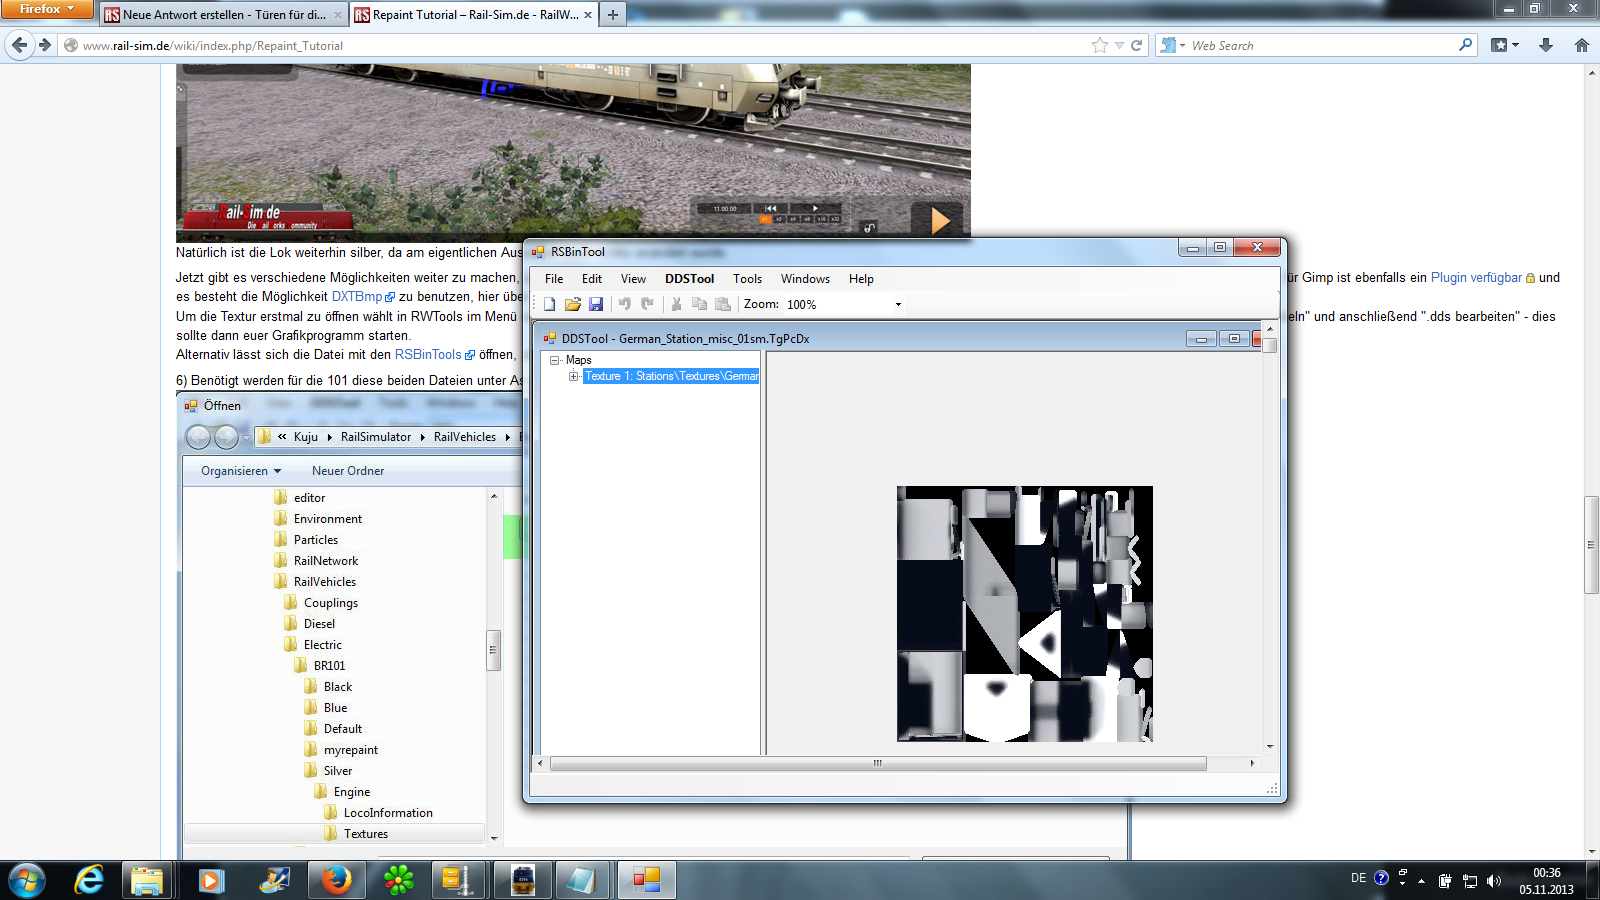Screen dimensions: 1600x900
Task: Open the Organisieren dropdown menu
Action: tap(240, 471)
